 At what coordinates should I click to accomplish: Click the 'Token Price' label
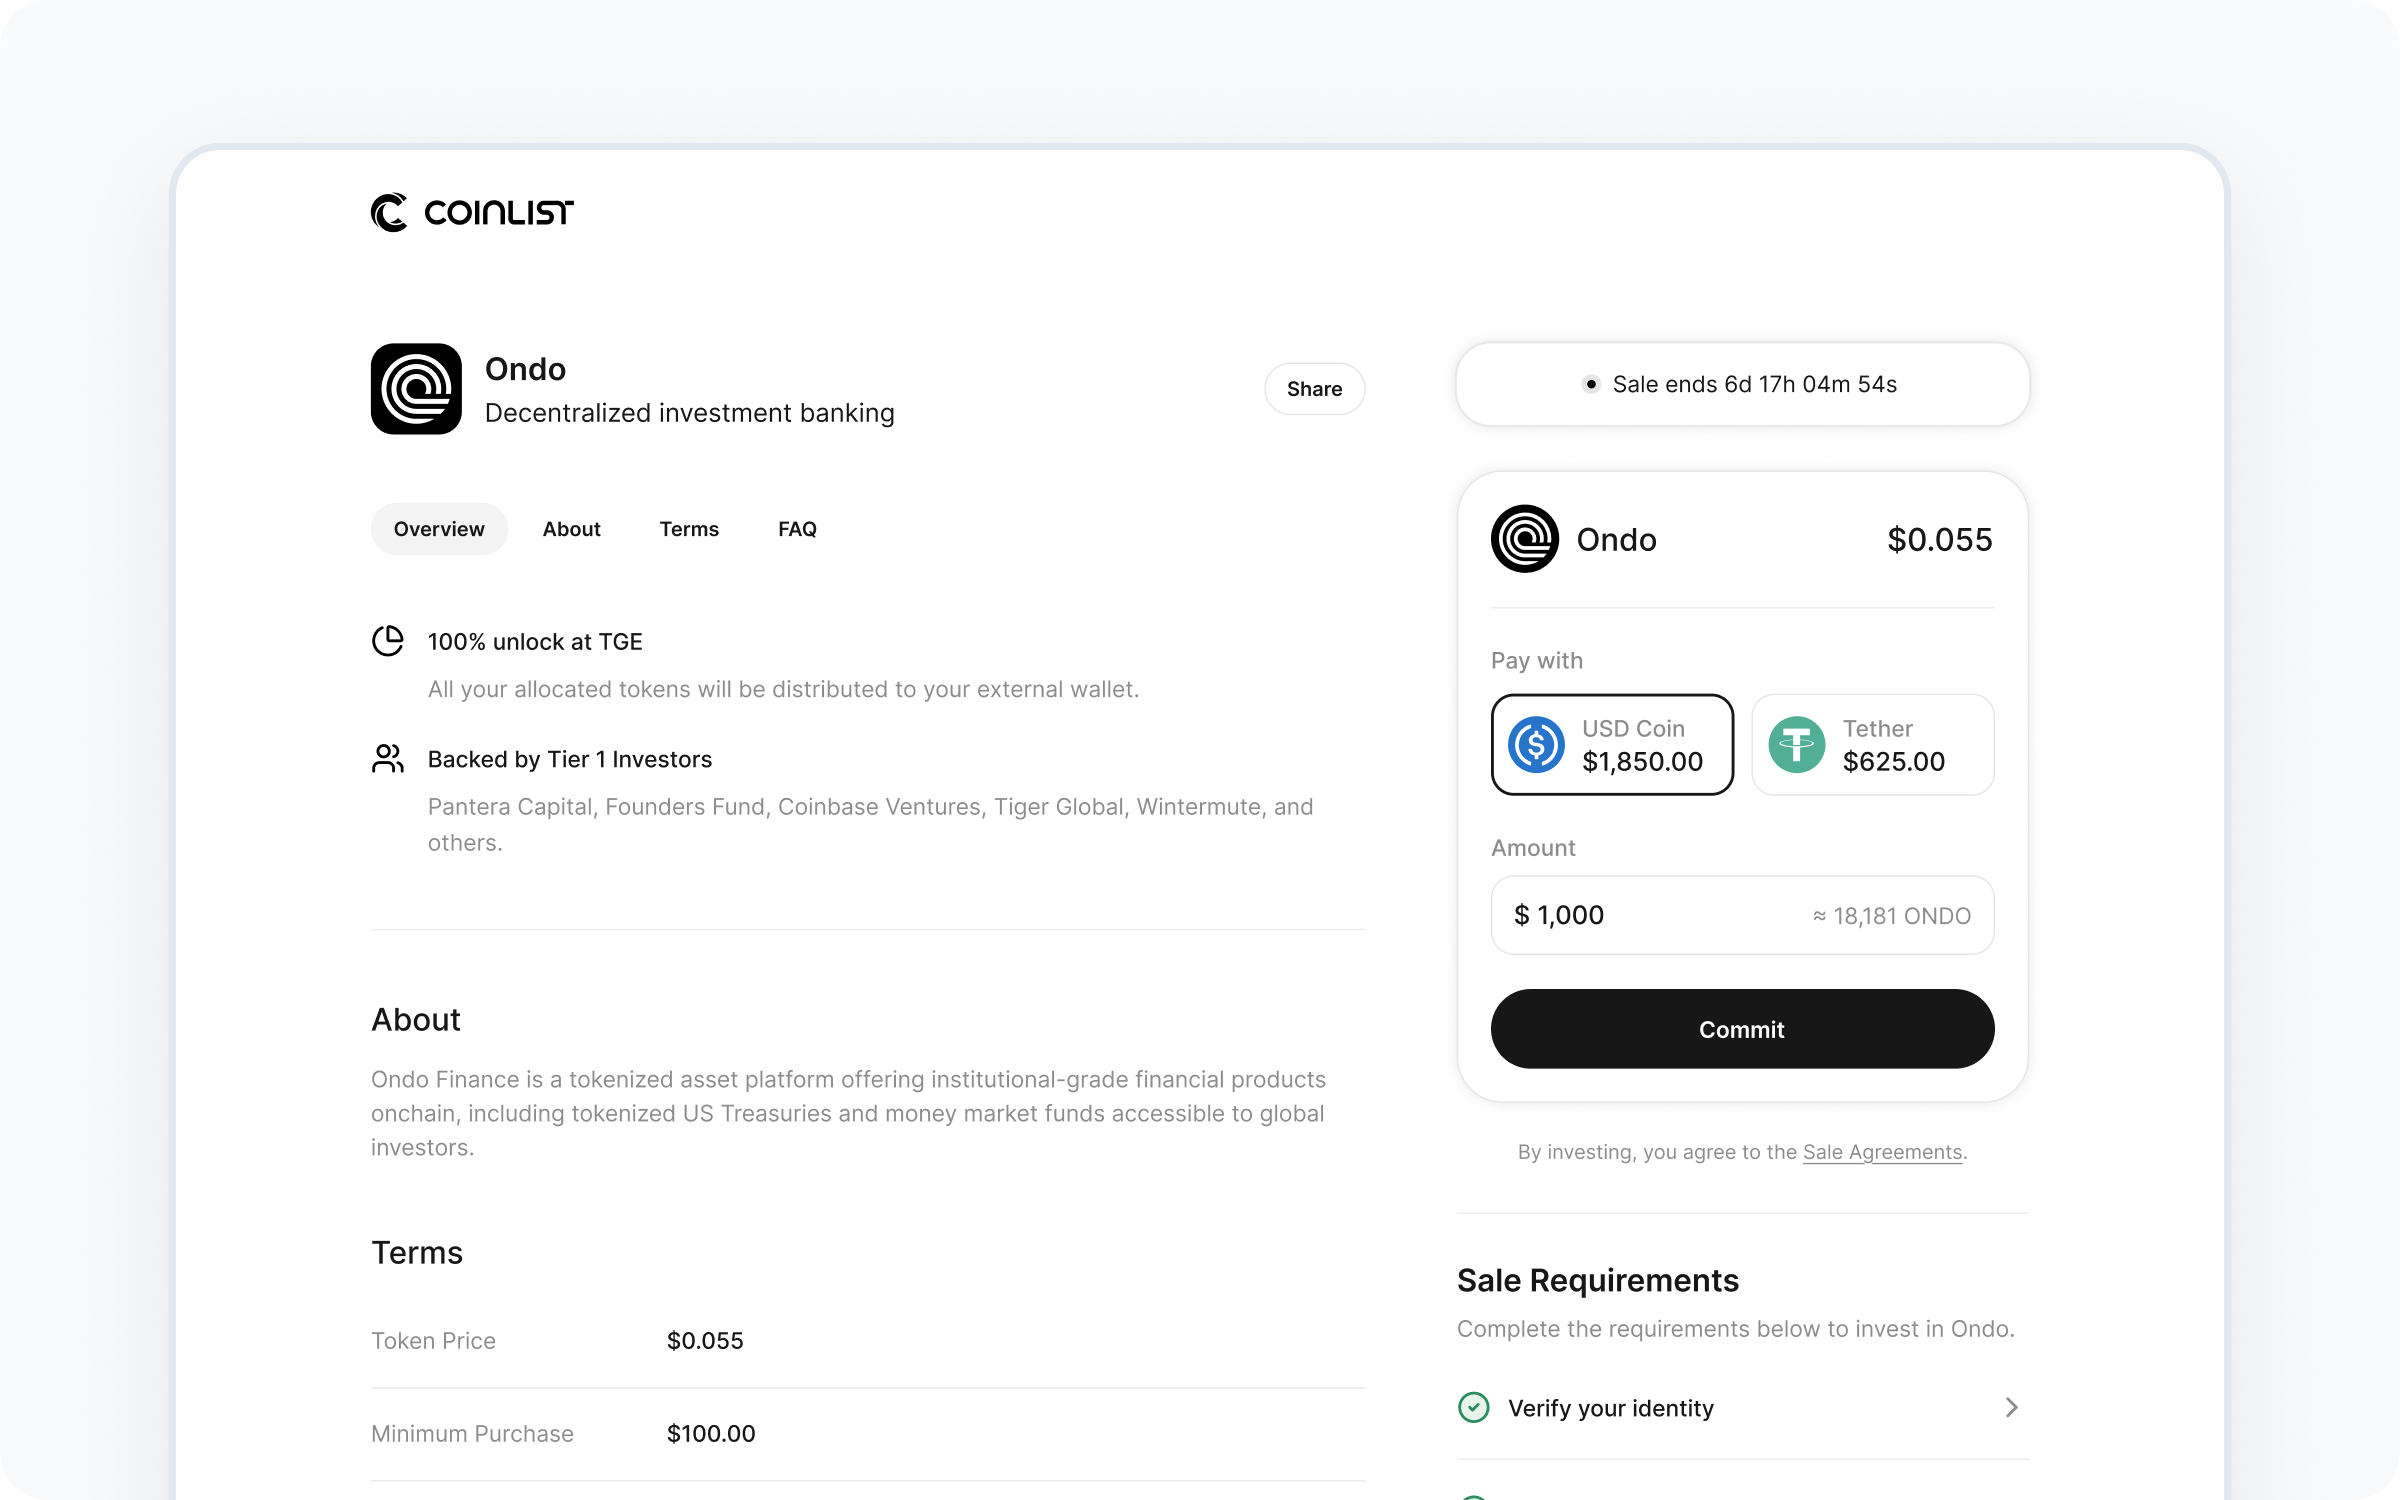tap(433, 1341)
